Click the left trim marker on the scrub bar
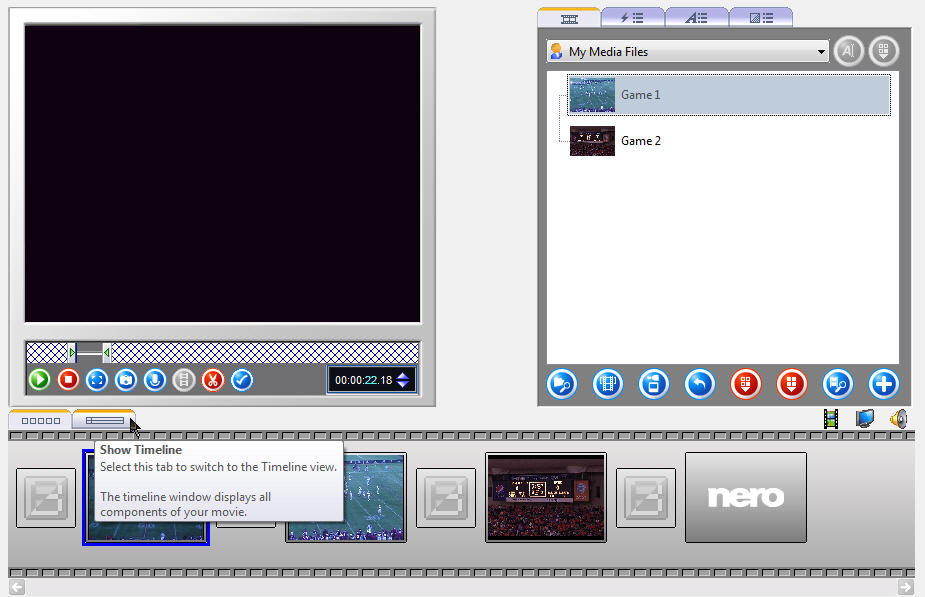 click(72, 353)
